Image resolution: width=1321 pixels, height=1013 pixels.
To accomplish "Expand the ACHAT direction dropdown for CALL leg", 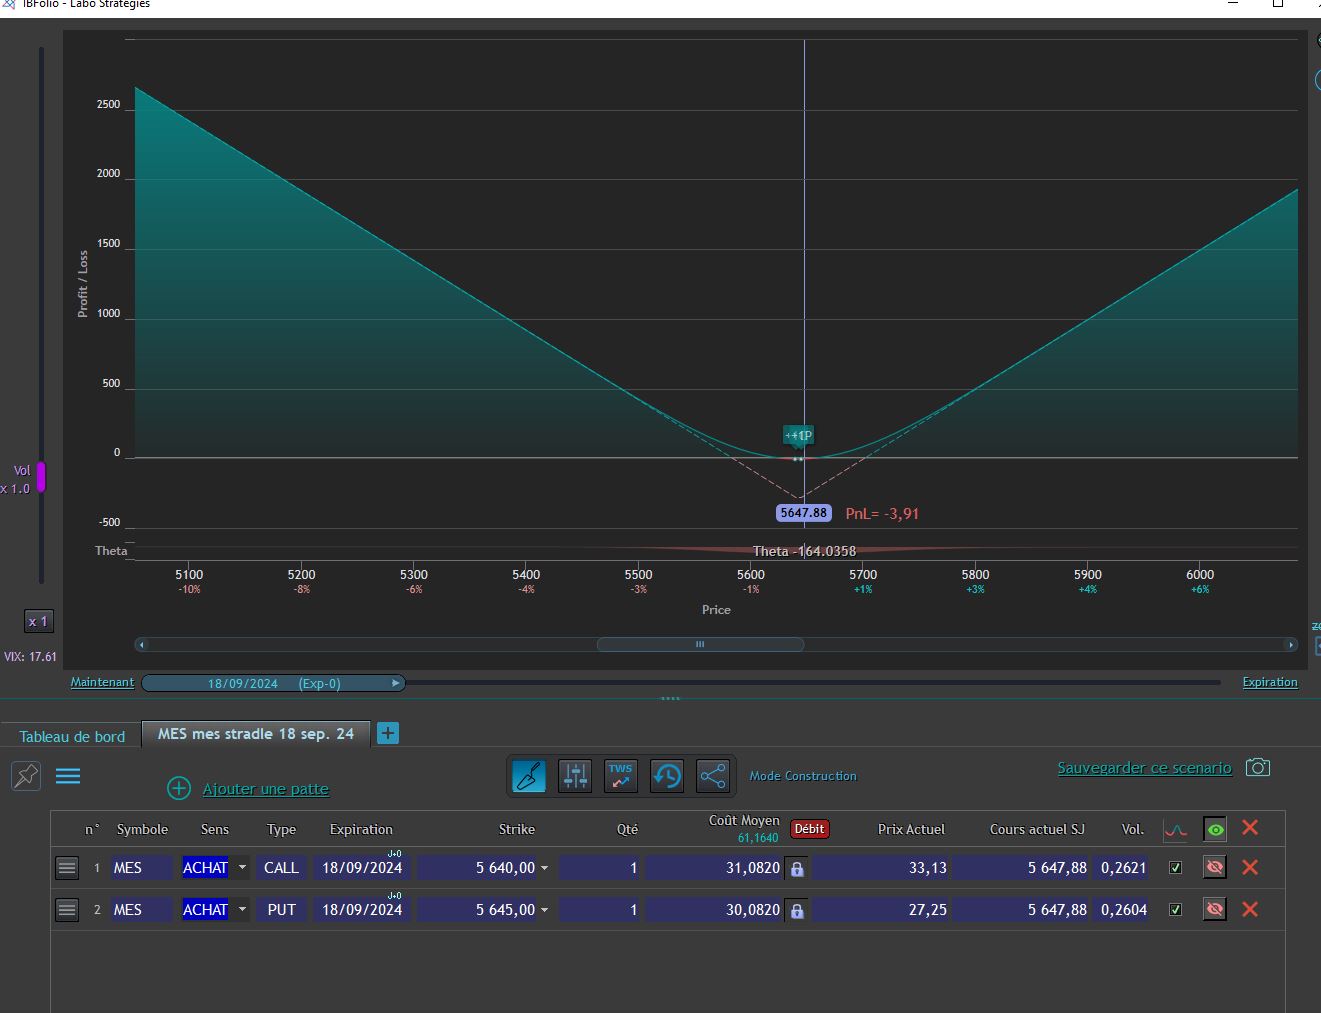I will [242, 867].
